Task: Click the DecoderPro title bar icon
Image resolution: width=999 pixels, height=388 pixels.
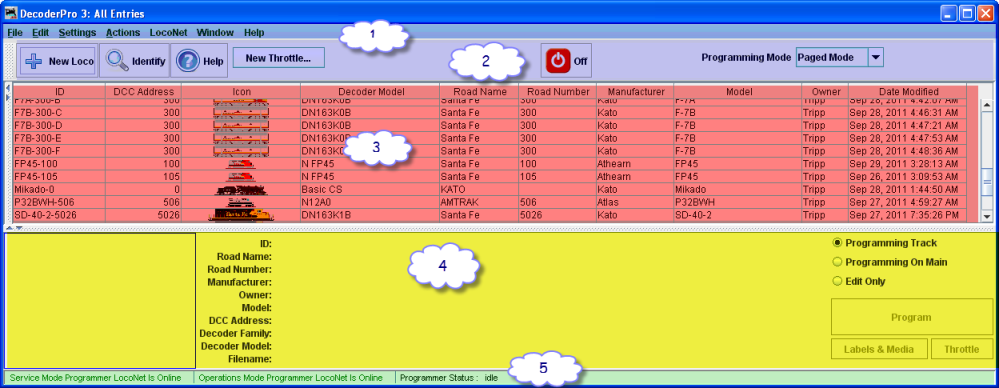Action: [x=11, y=13]
